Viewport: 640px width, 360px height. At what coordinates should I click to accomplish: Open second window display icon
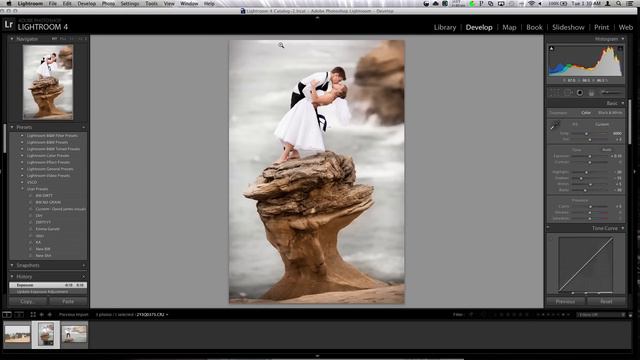pos(19,315)
